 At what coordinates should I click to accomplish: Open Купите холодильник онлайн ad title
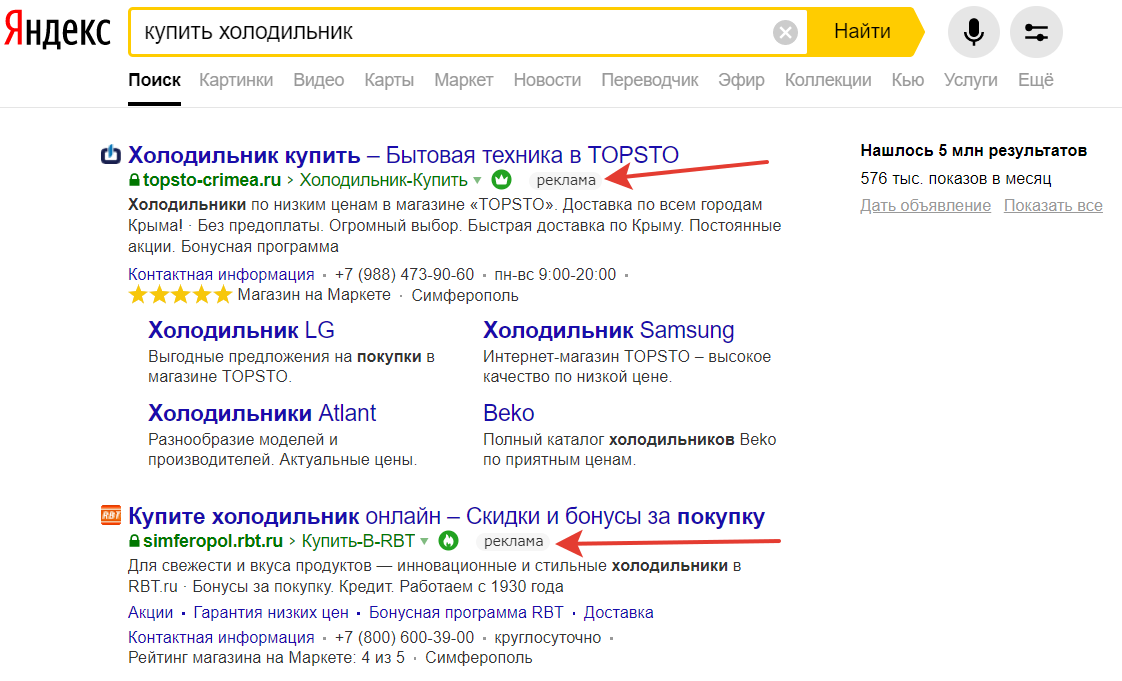(447, 516)
